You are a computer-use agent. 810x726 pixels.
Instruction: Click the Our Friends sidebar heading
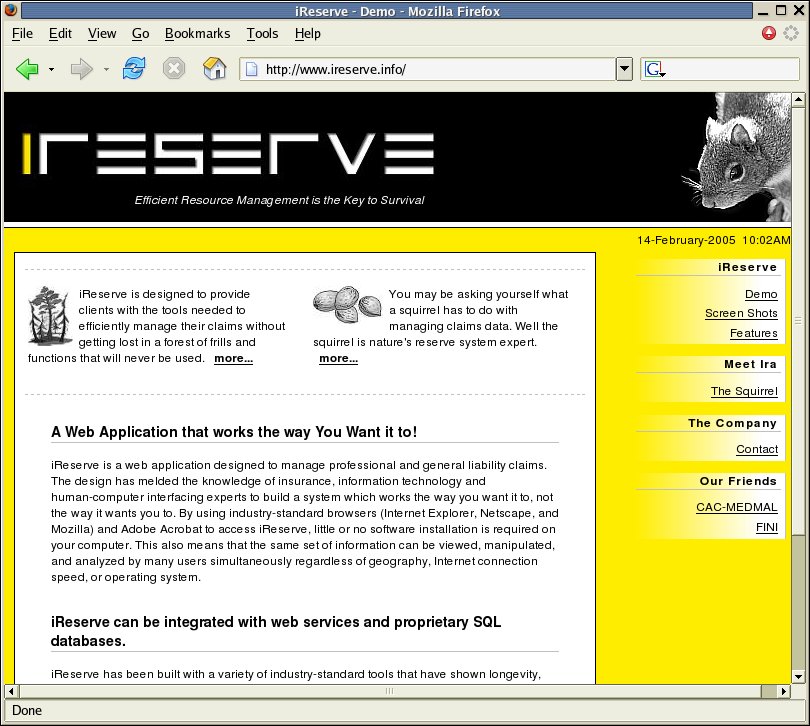click(x=738, y=481)
